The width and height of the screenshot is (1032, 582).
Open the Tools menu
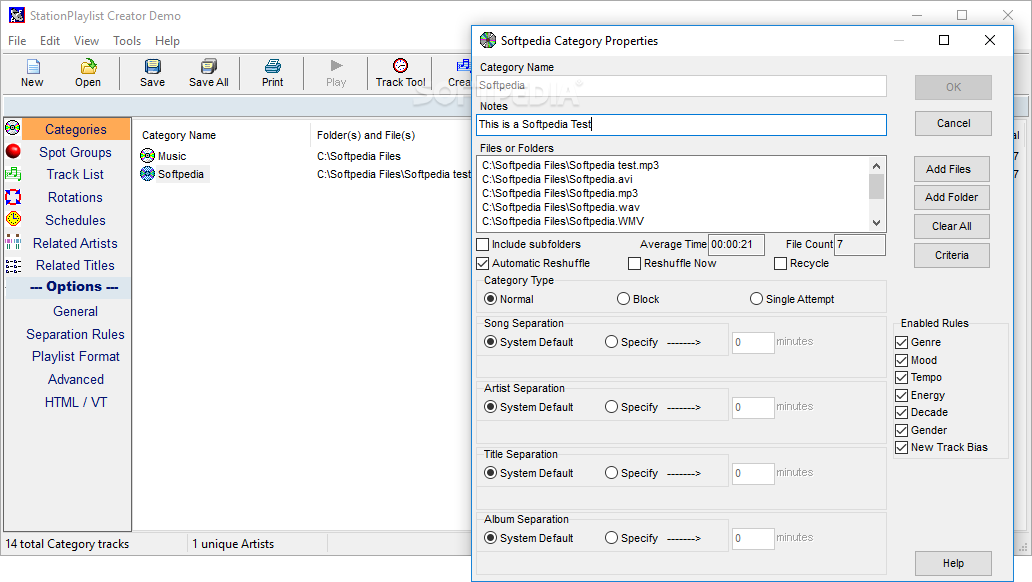coord(127,41)
